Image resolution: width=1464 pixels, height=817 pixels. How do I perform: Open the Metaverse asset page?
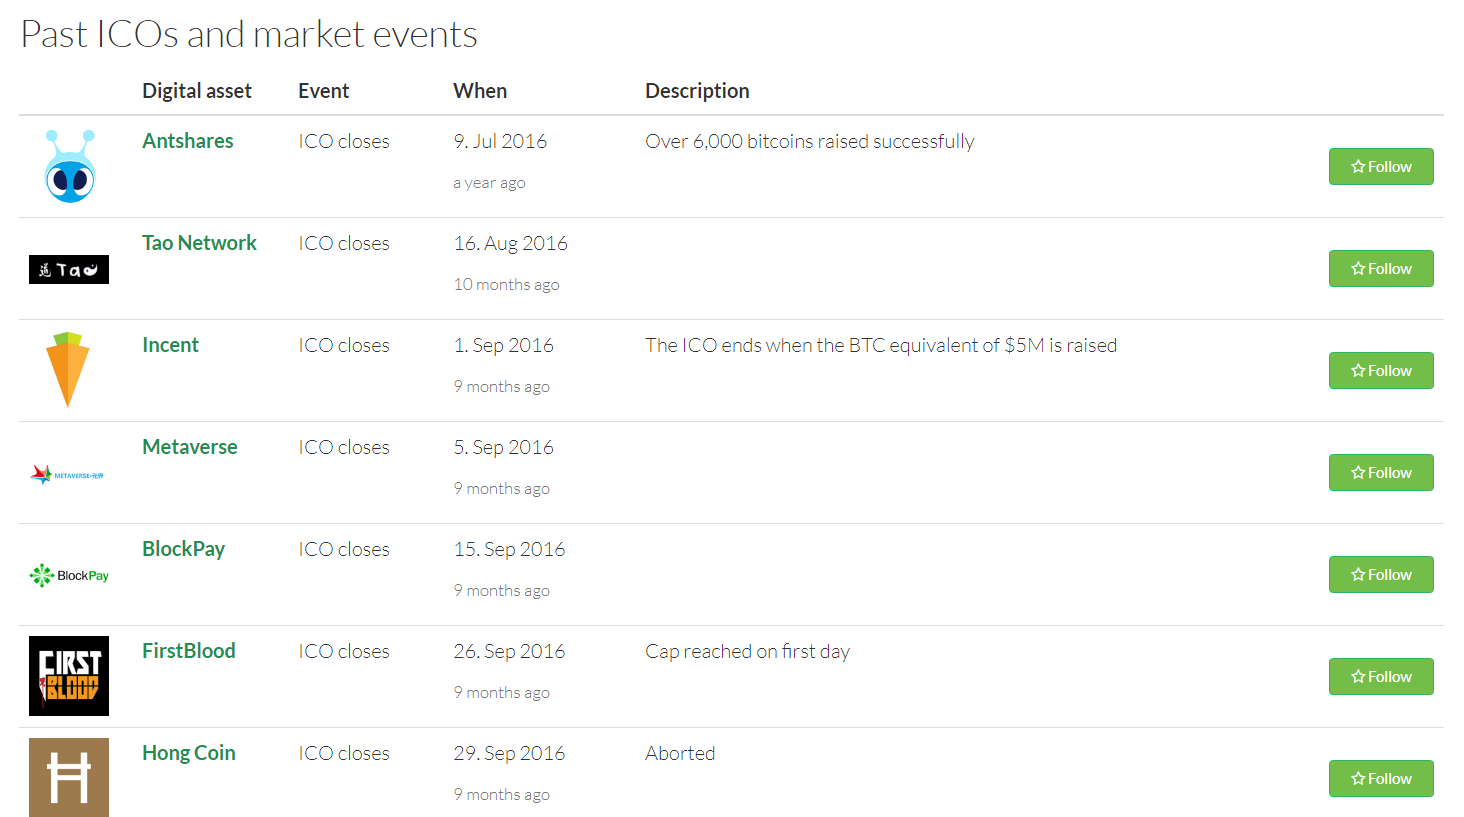(190, 446)
